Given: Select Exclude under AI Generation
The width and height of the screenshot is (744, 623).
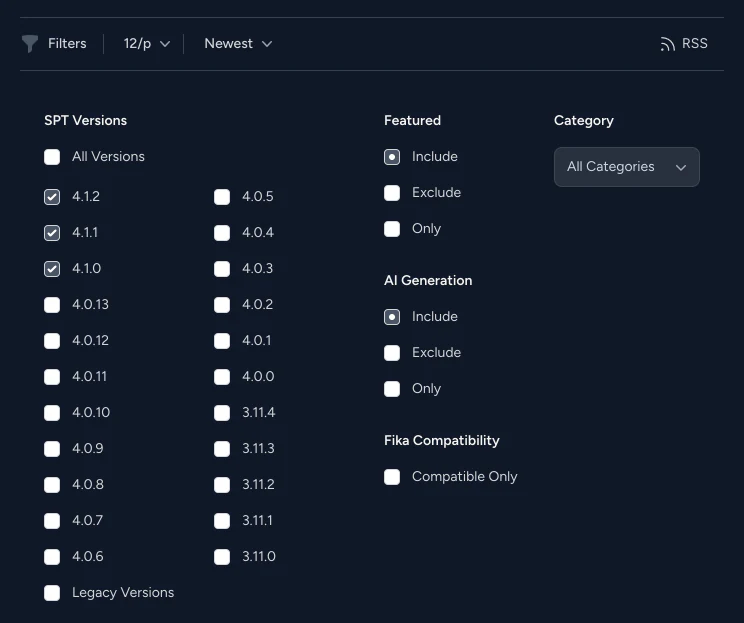Looking at the screenshot, I should pos(392,353).
